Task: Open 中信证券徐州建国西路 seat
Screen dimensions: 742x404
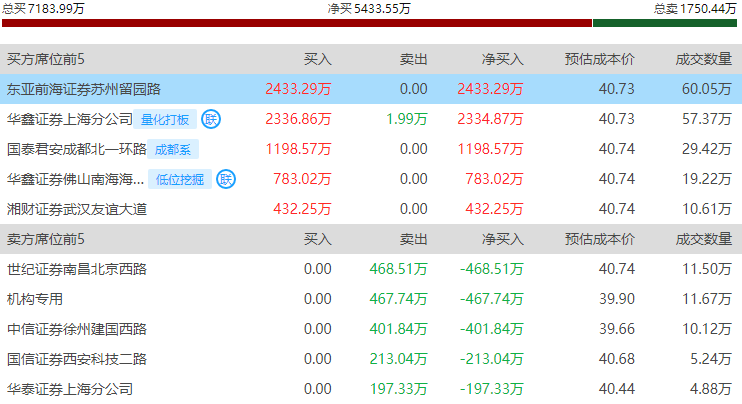Action: (76, 329)
